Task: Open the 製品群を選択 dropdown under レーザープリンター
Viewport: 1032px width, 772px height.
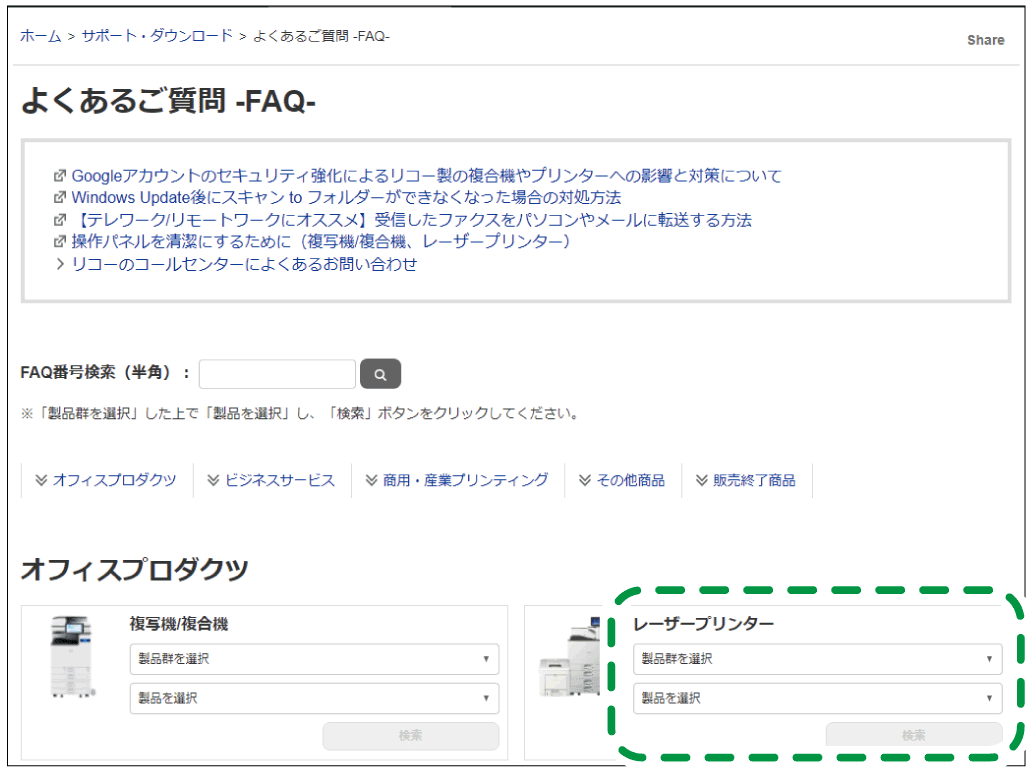Action: [x=820, y=659]
